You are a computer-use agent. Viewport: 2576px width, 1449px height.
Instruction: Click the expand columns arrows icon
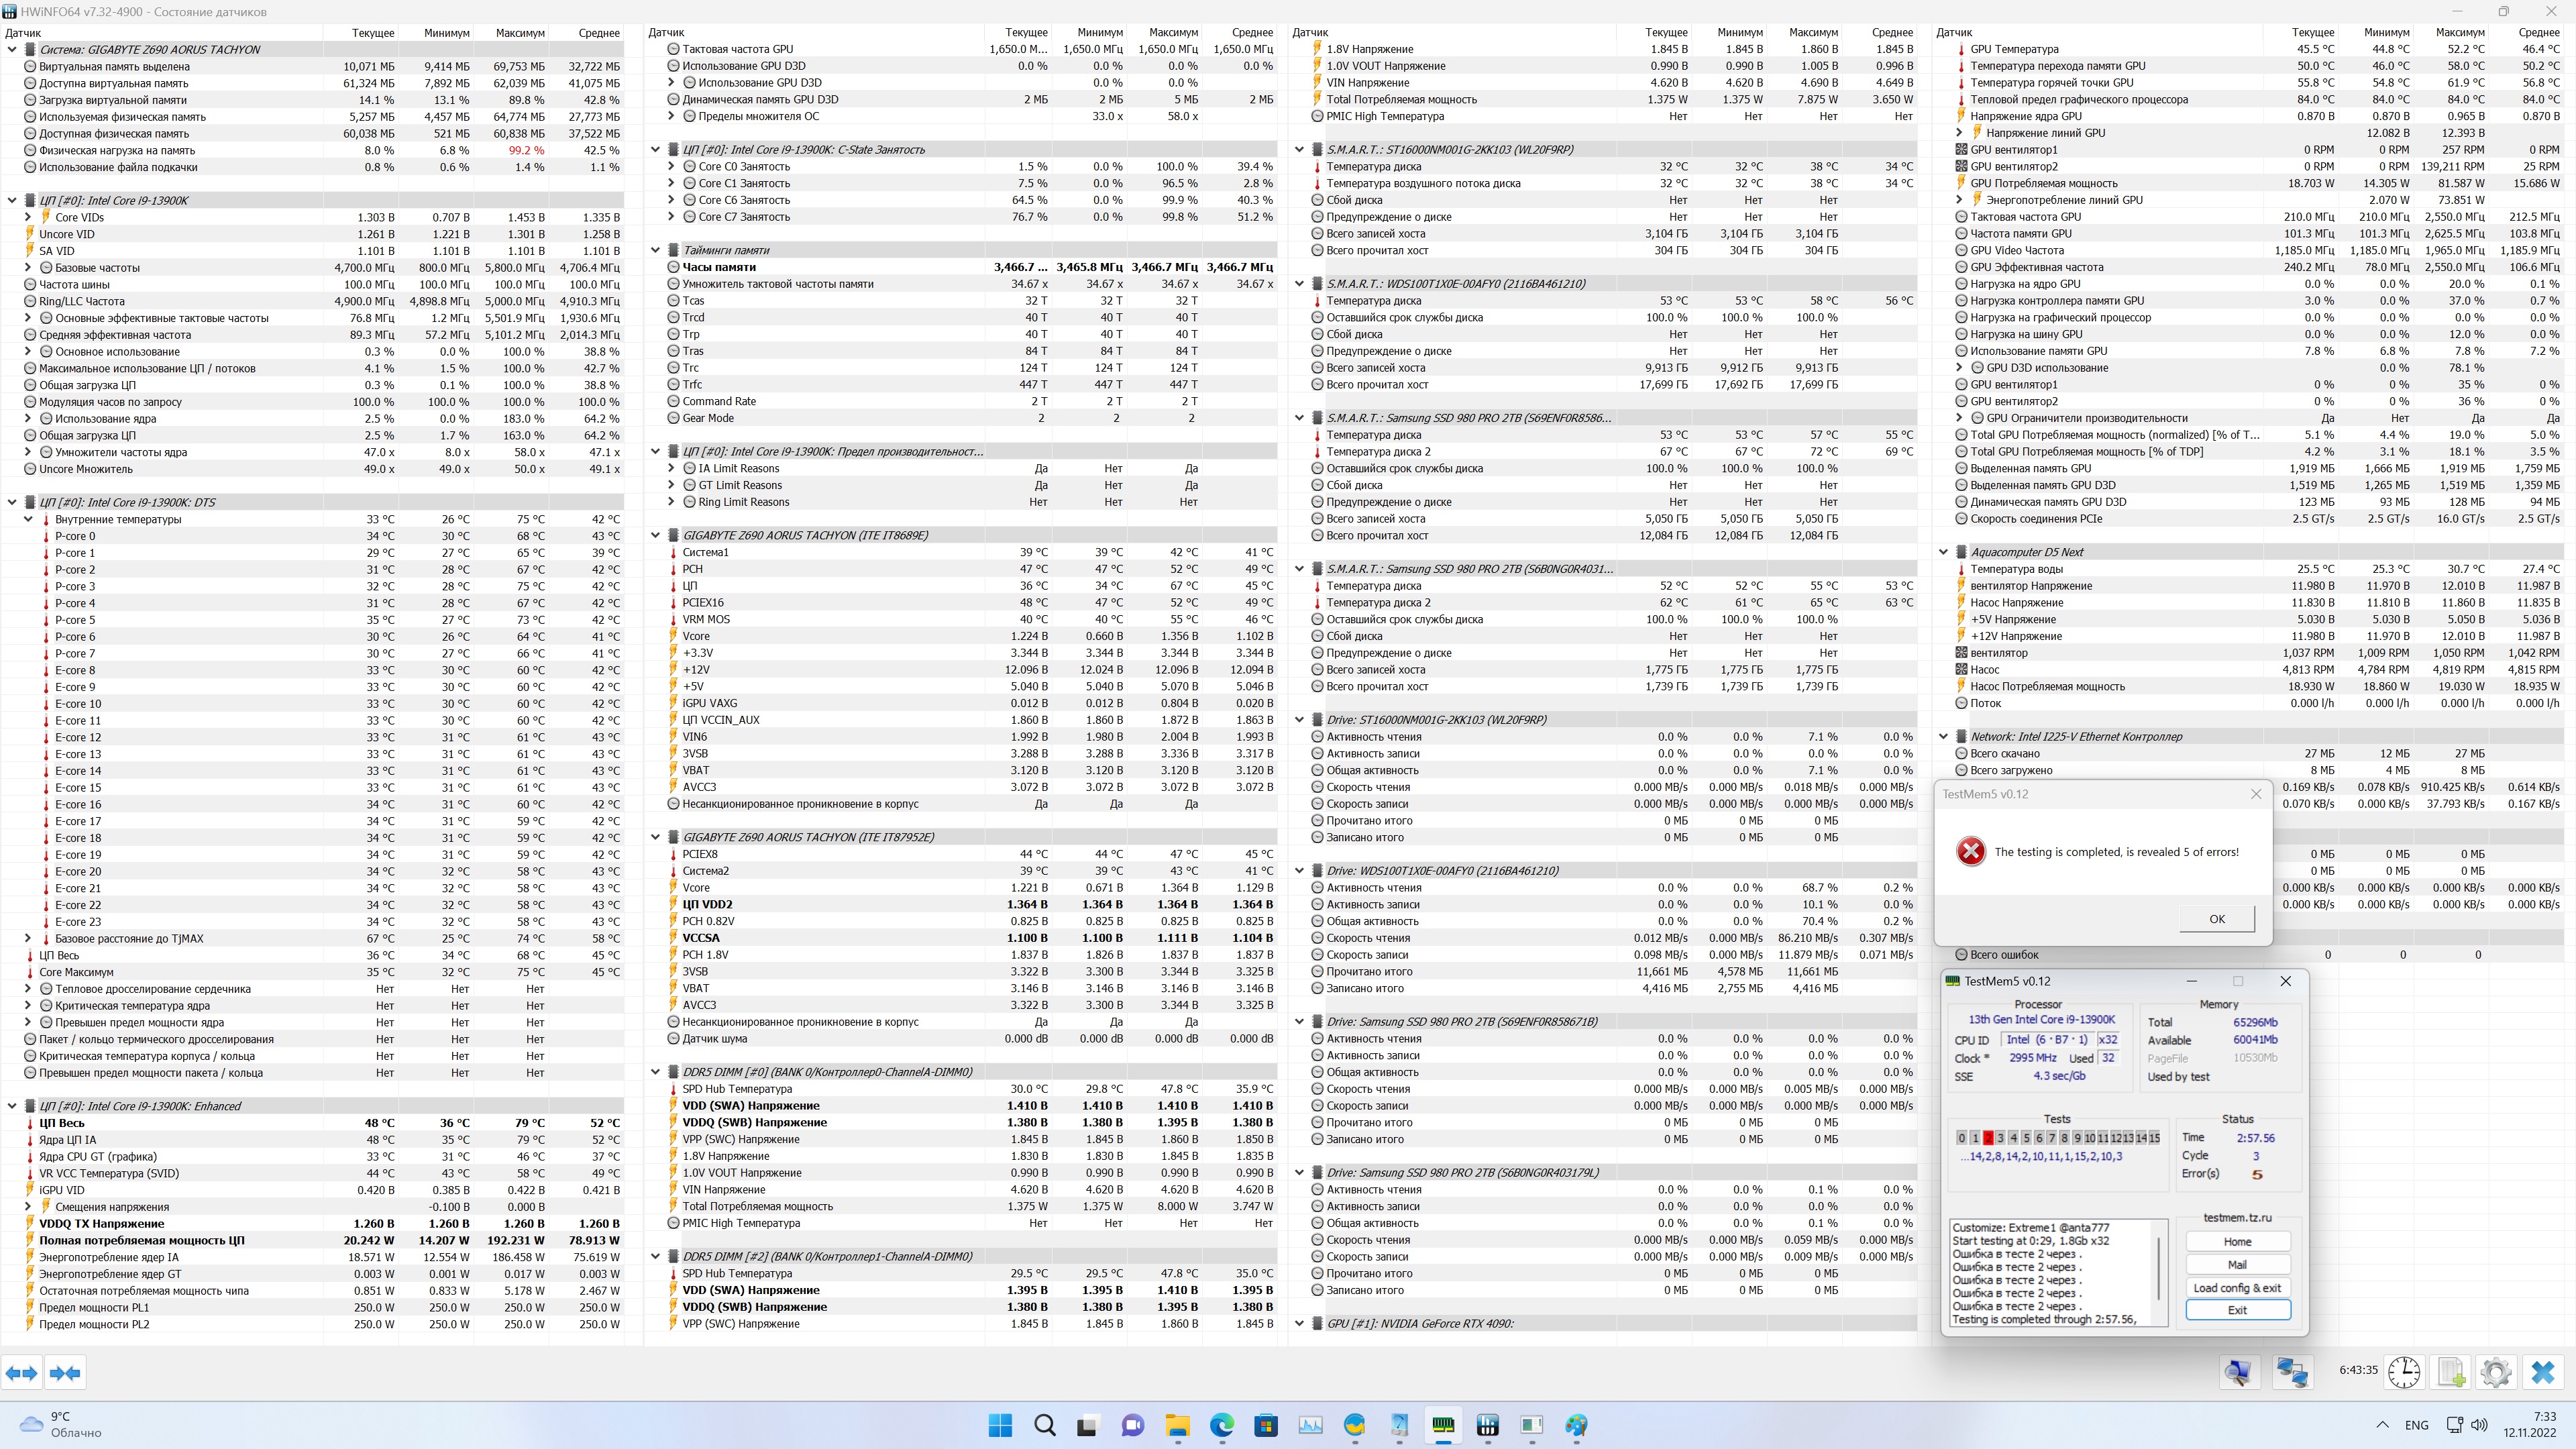pyautogui.click(x=22, y=1373)
